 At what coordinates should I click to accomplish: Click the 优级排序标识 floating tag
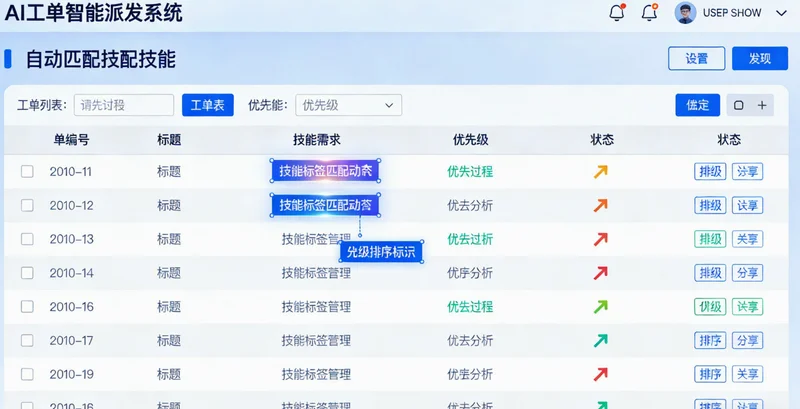(x=380, y=251)
